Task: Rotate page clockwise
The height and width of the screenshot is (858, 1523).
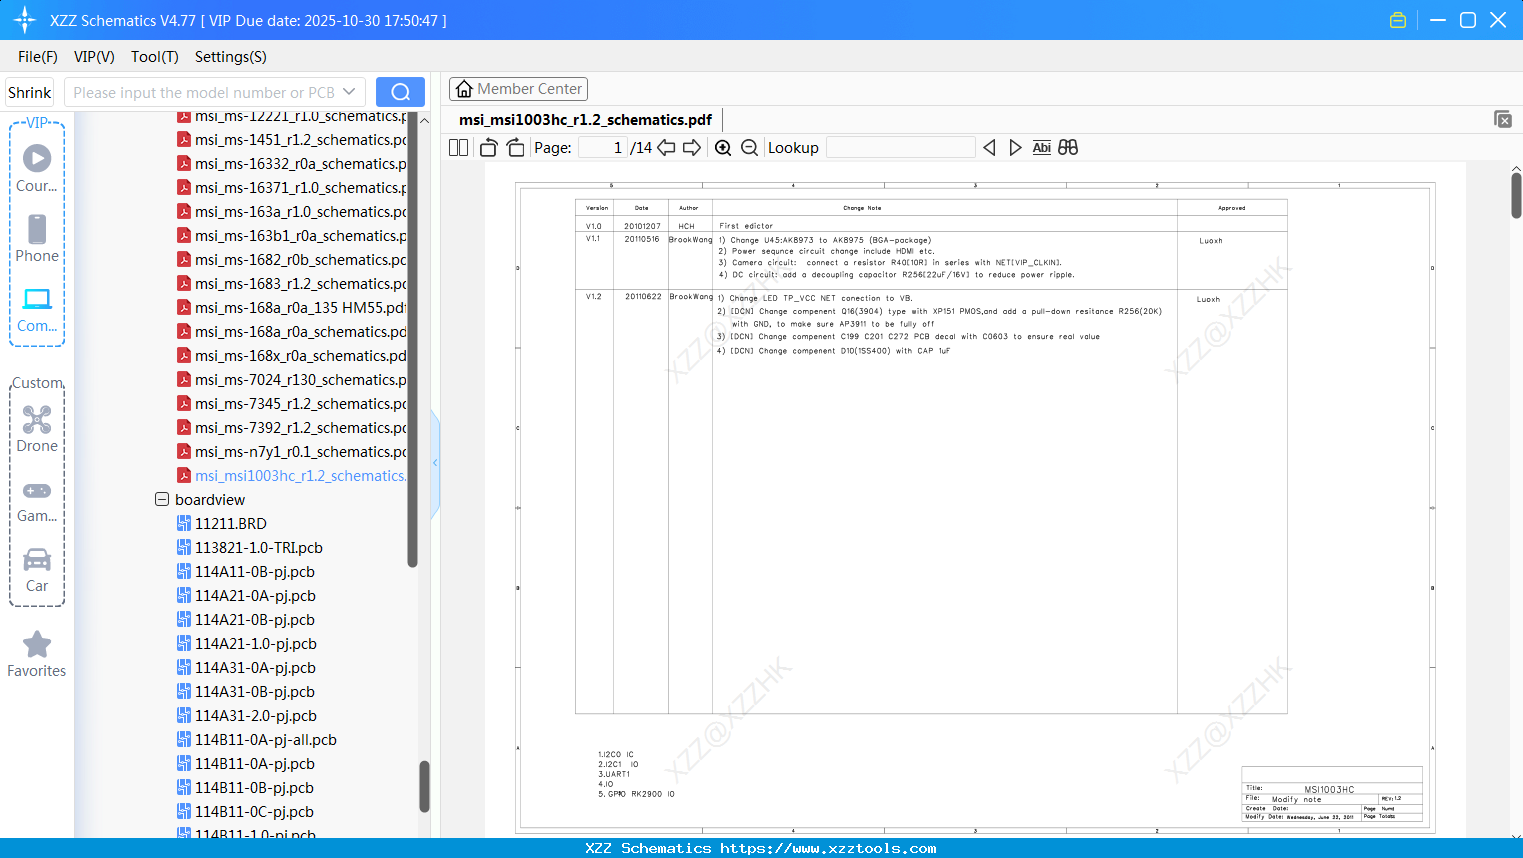Action: 515,148
